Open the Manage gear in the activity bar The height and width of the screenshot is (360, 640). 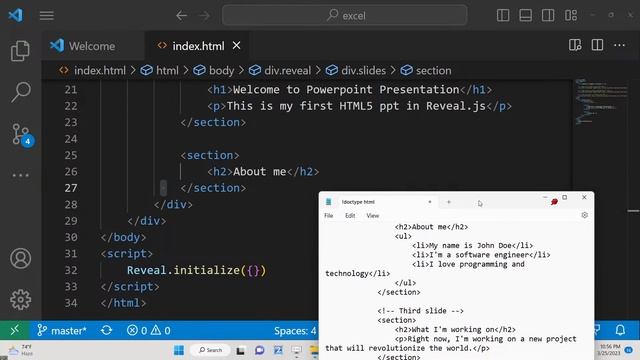click(x=20, y=300)
